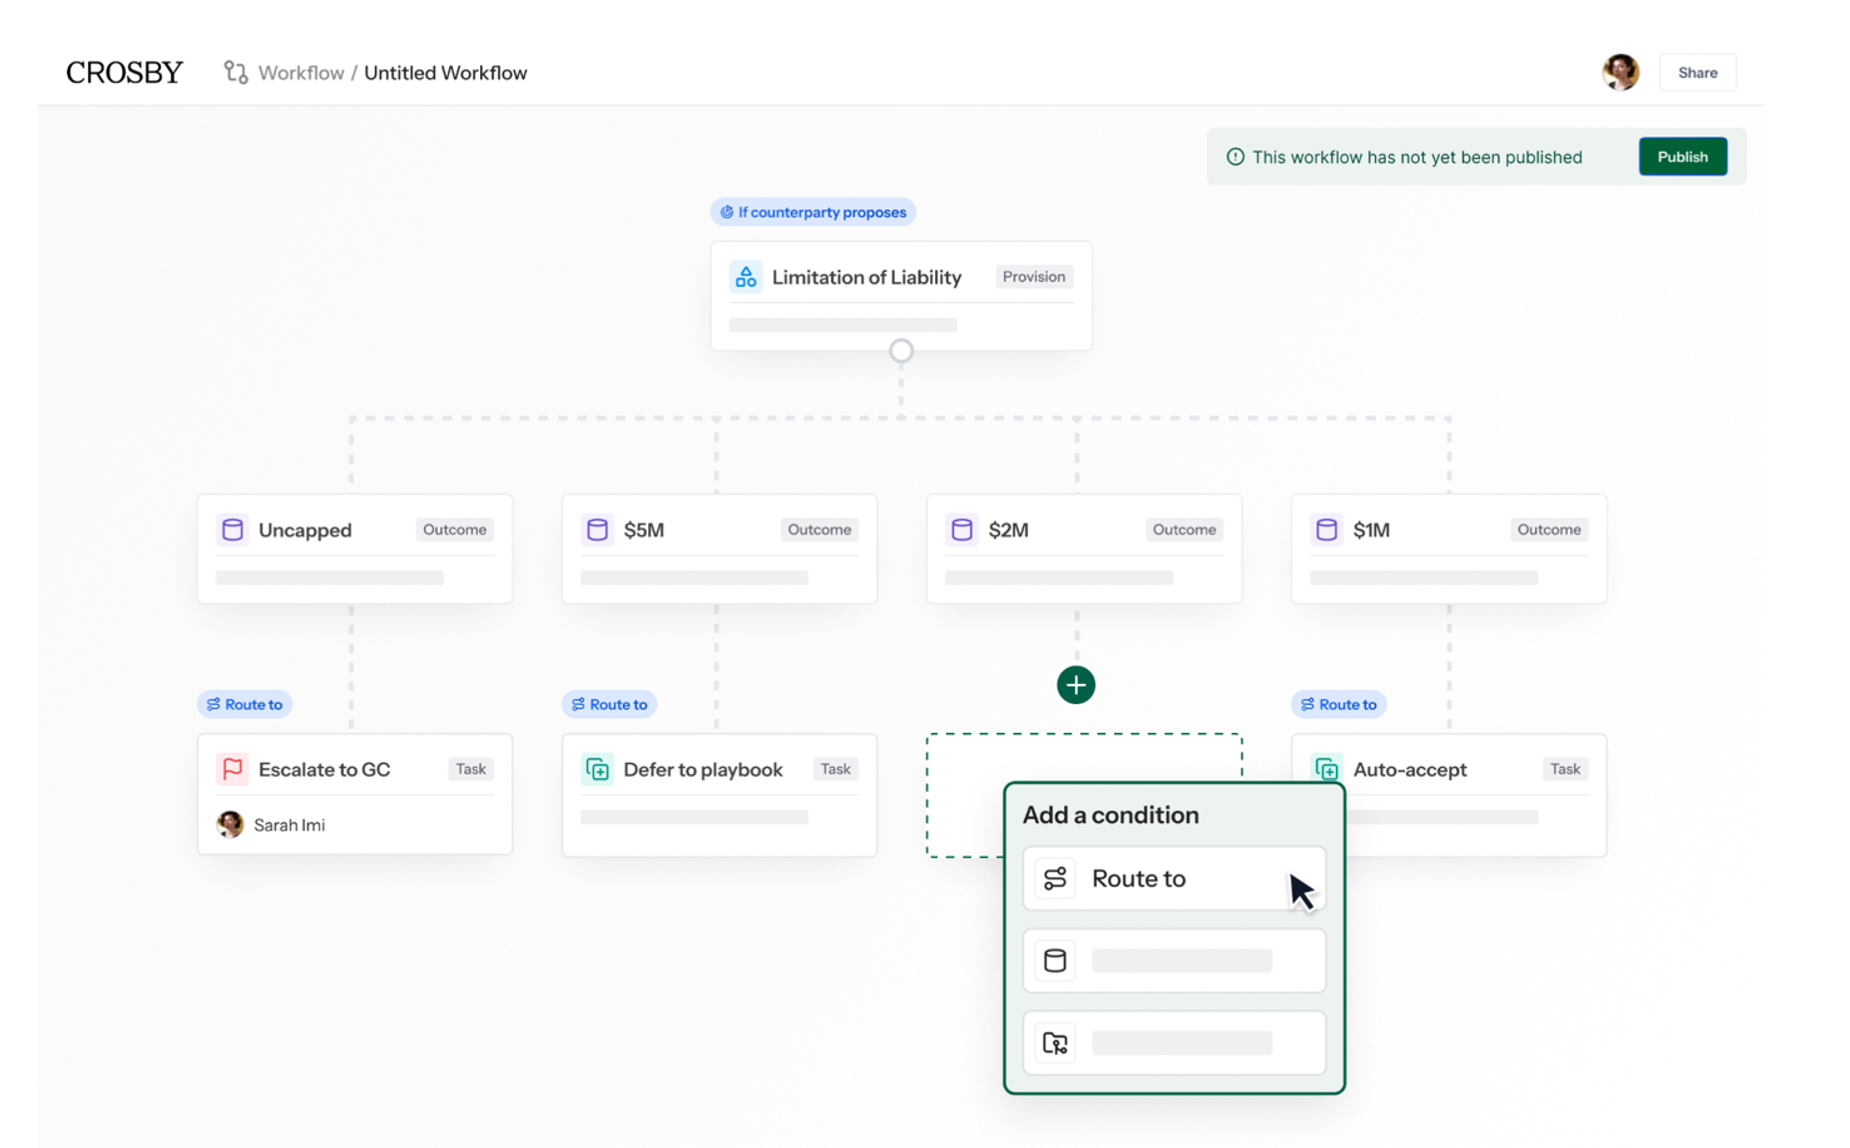Choose the cylinder outcome option in condition menu
Screen dimensions: 1850x1148
[x=1173, y=961]
